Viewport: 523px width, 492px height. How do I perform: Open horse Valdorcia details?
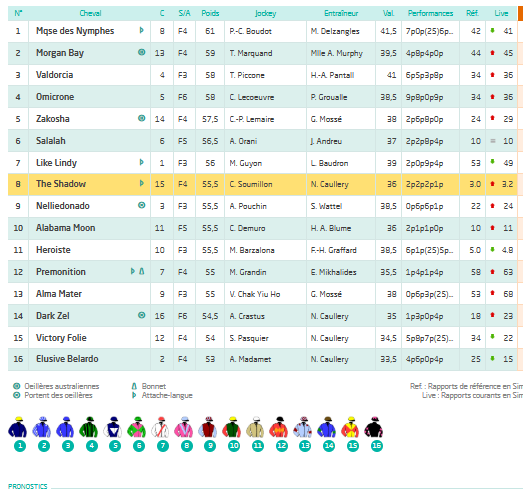(54, 75)
